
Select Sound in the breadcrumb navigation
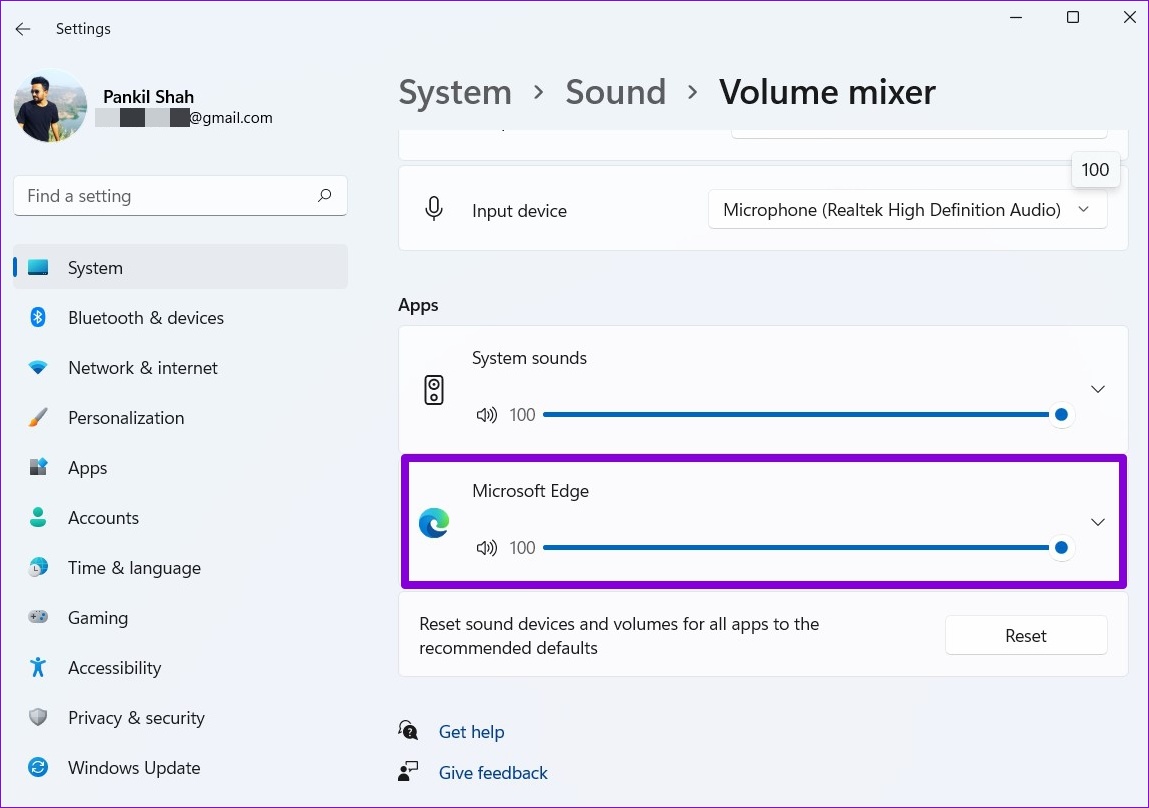(x=615, y=91)
